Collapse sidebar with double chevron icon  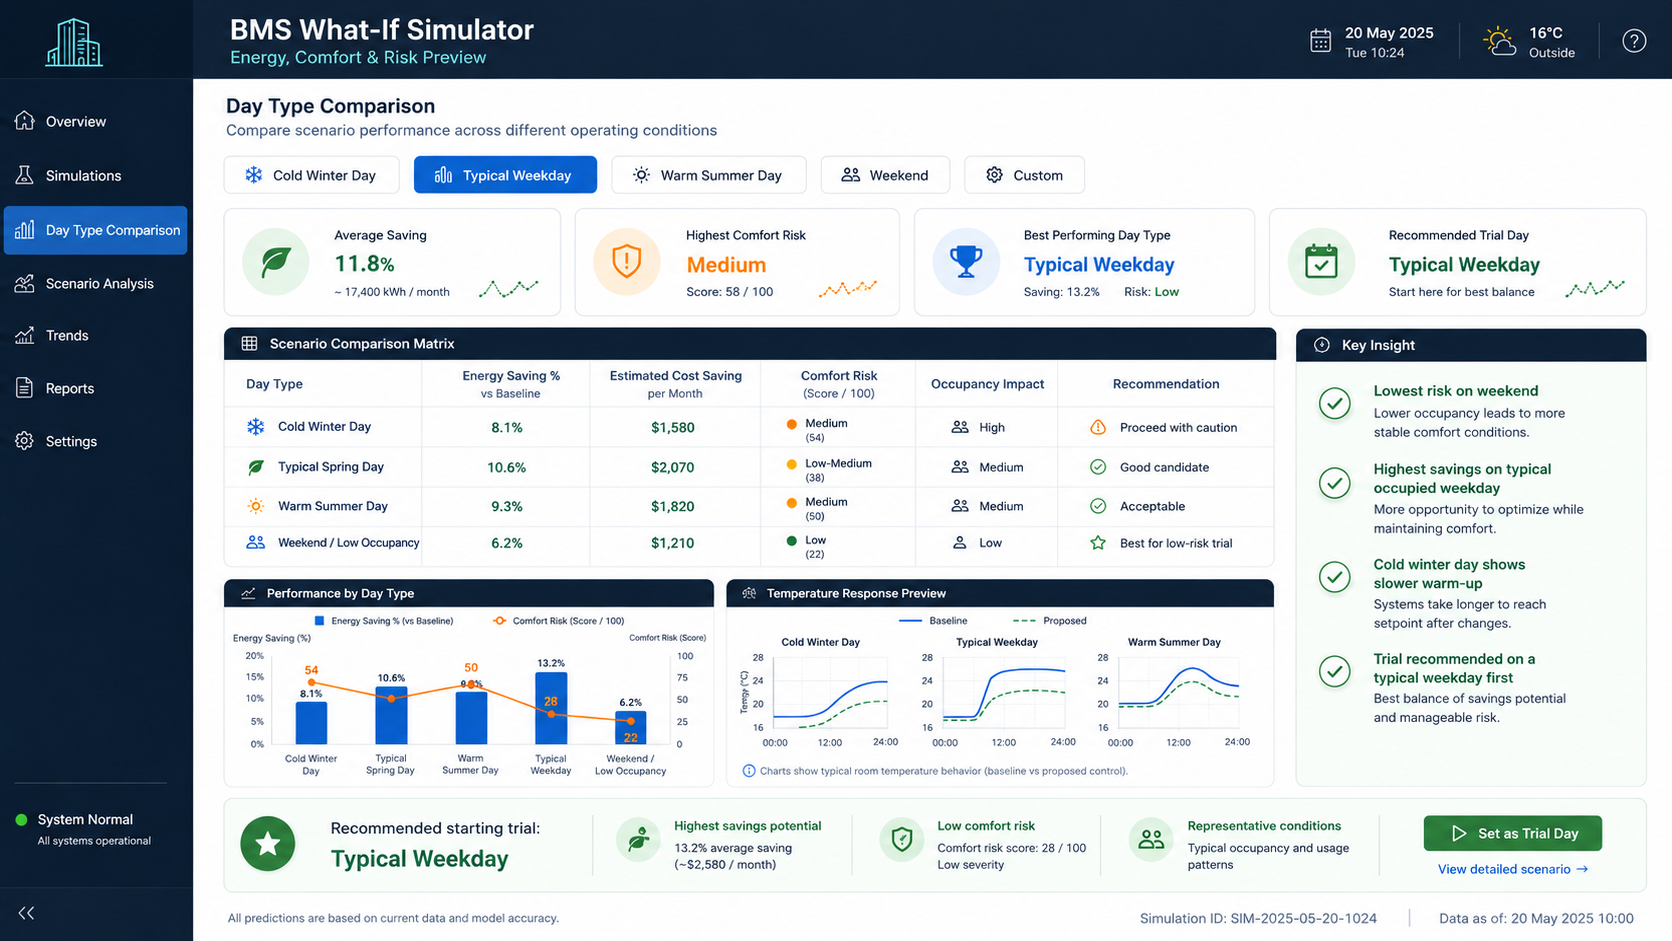(26, 913)
